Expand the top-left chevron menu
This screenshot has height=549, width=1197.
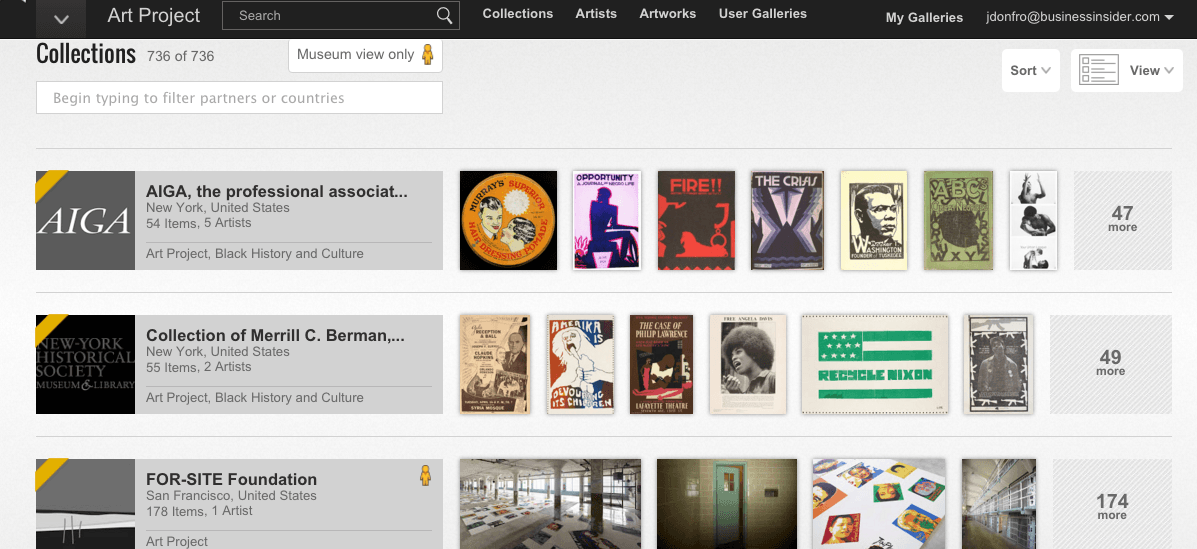click(61, 18)
